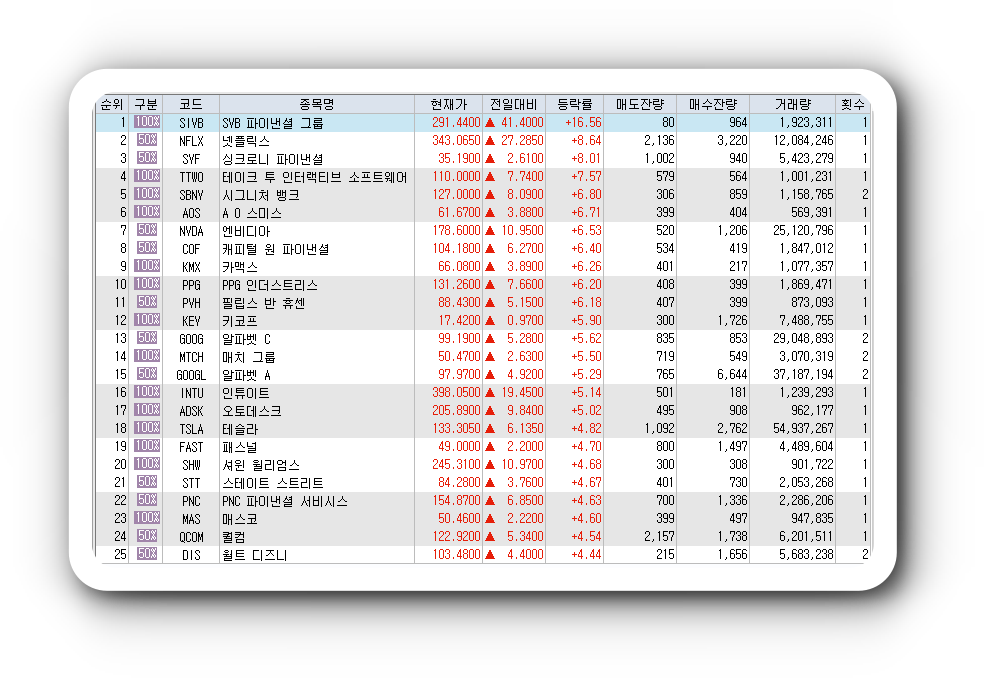Screen dimensions: 984x678
Task: Click the 100% badge in SBNY row
Action: pyautogui.click(x=147, y=194)
